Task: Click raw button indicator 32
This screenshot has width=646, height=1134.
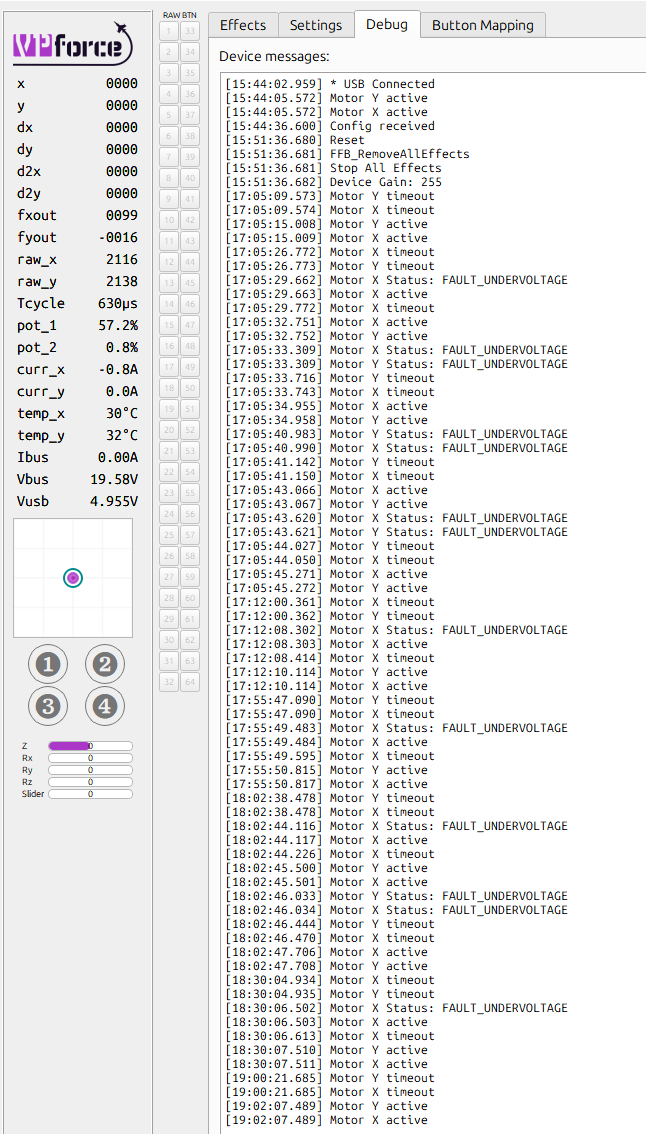Action: 169,682
